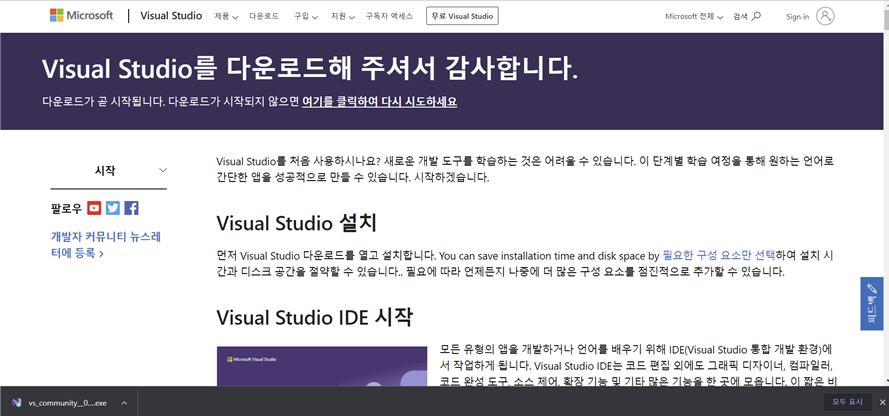Click the vs_community exe download item

tap(69, 402)
